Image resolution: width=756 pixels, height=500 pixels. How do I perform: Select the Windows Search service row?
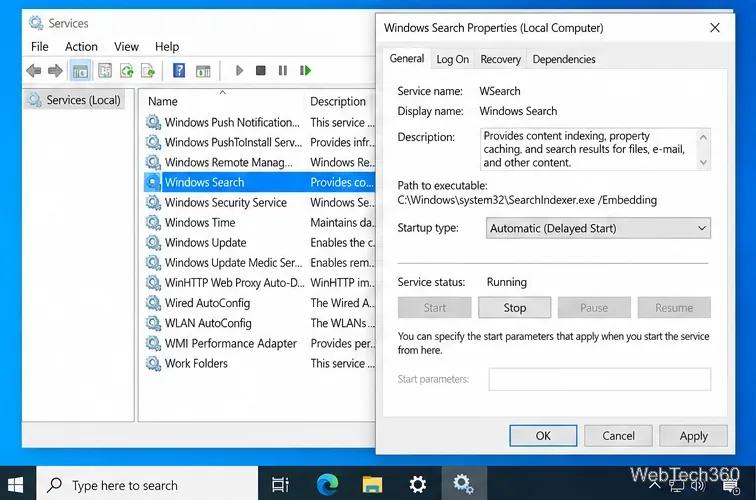(259, 182)
